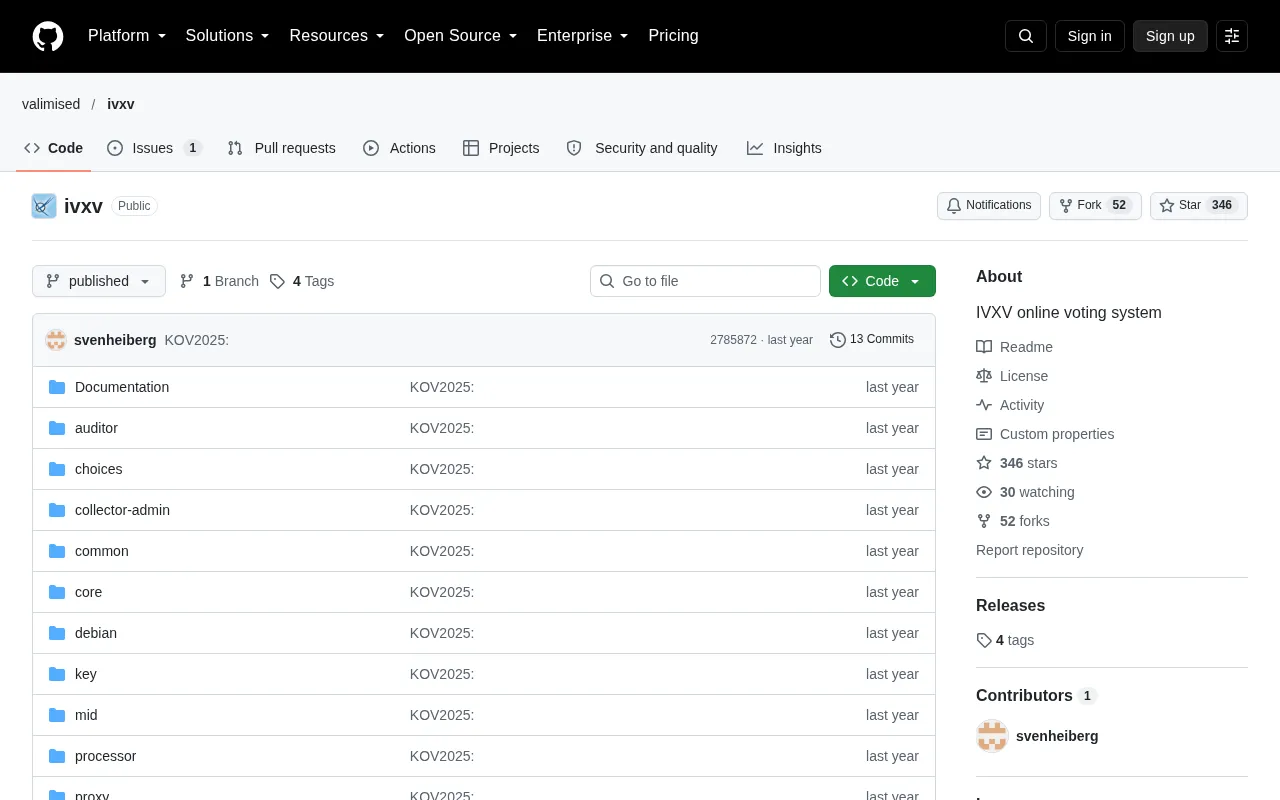The width and height of the screenshot is (1280, 800).
Task: Switch to the Insights tab
Action: pos(784,148)
